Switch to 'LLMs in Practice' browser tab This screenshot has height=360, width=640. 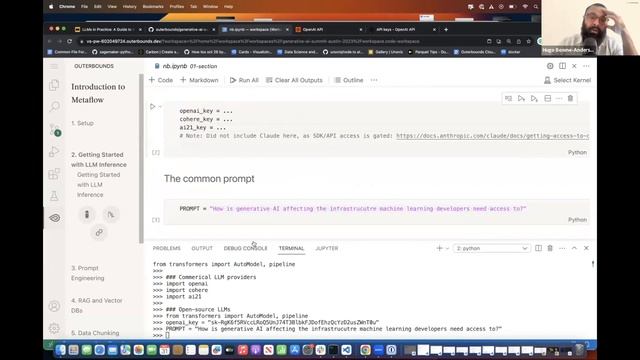tap(108, 29)
